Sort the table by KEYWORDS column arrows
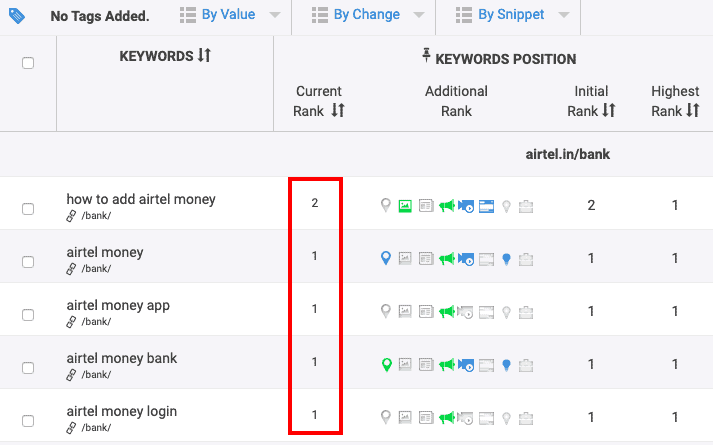The image size is (713, 445). (x=204, y=55)
